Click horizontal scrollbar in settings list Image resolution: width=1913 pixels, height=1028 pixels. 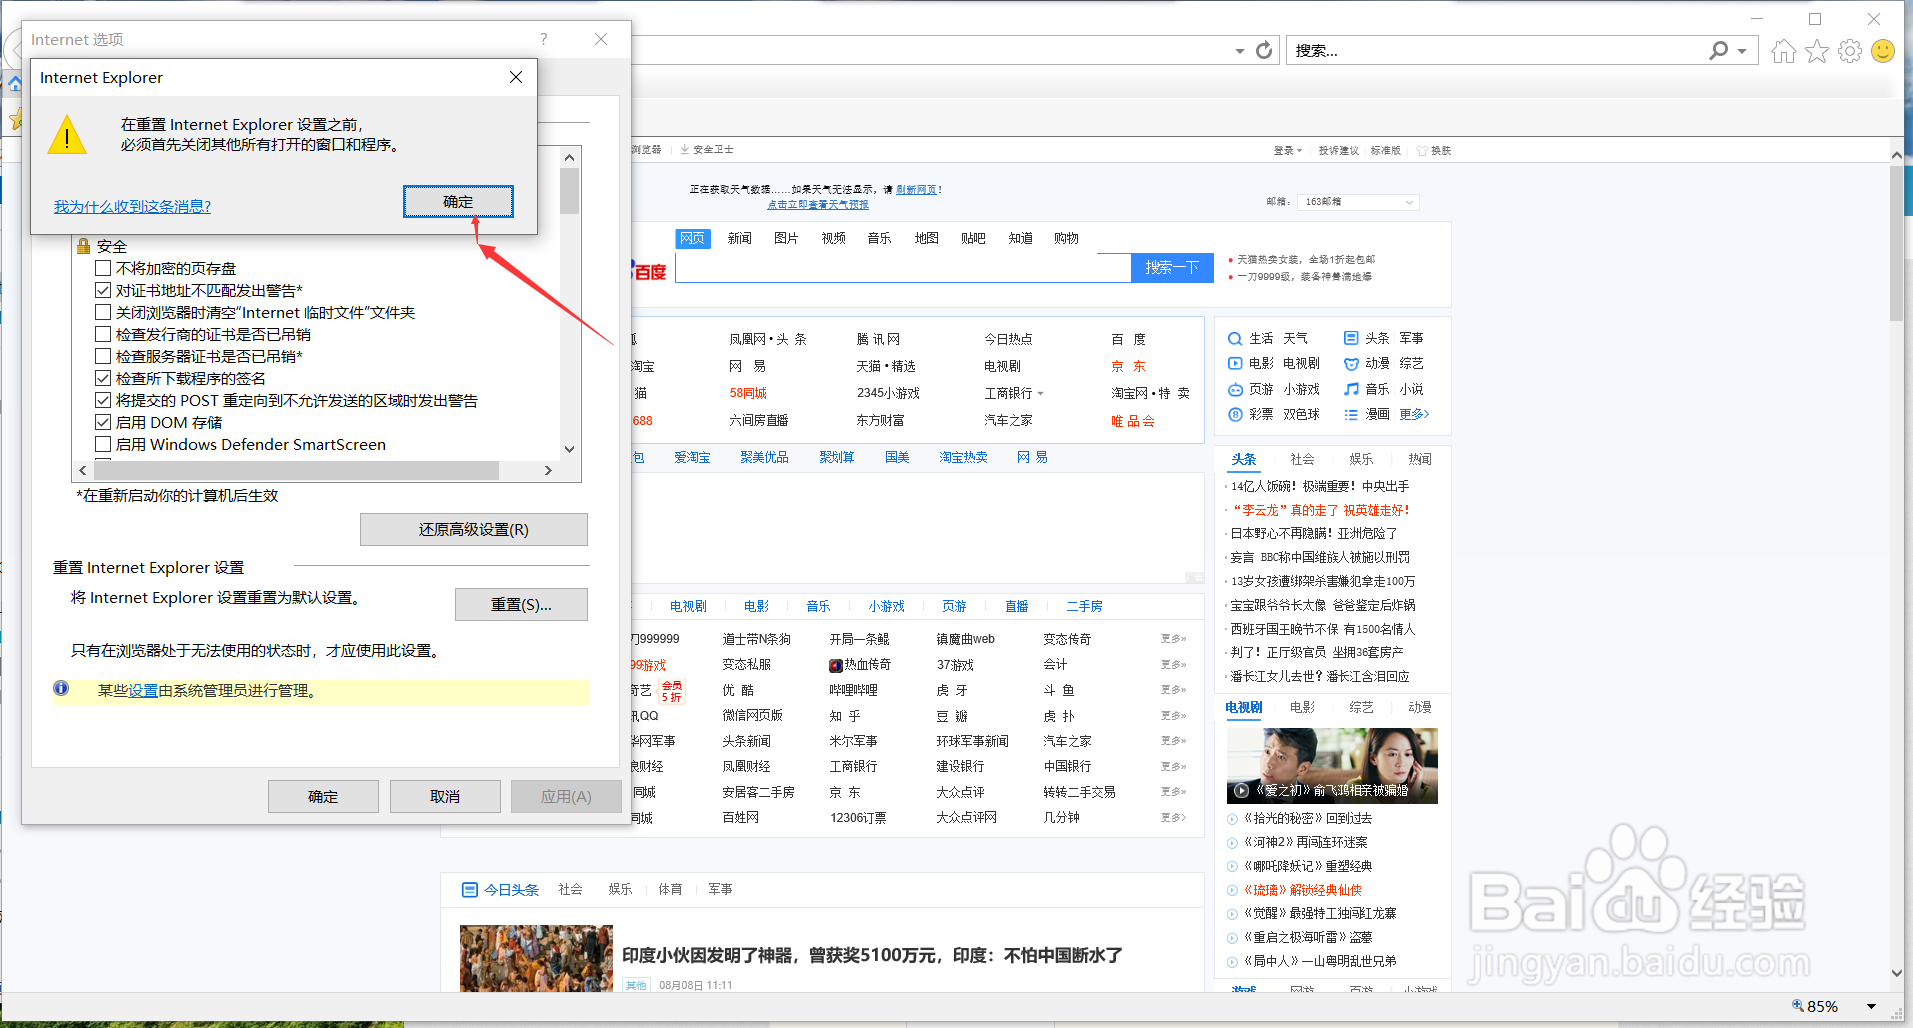(x=295, y=470)
